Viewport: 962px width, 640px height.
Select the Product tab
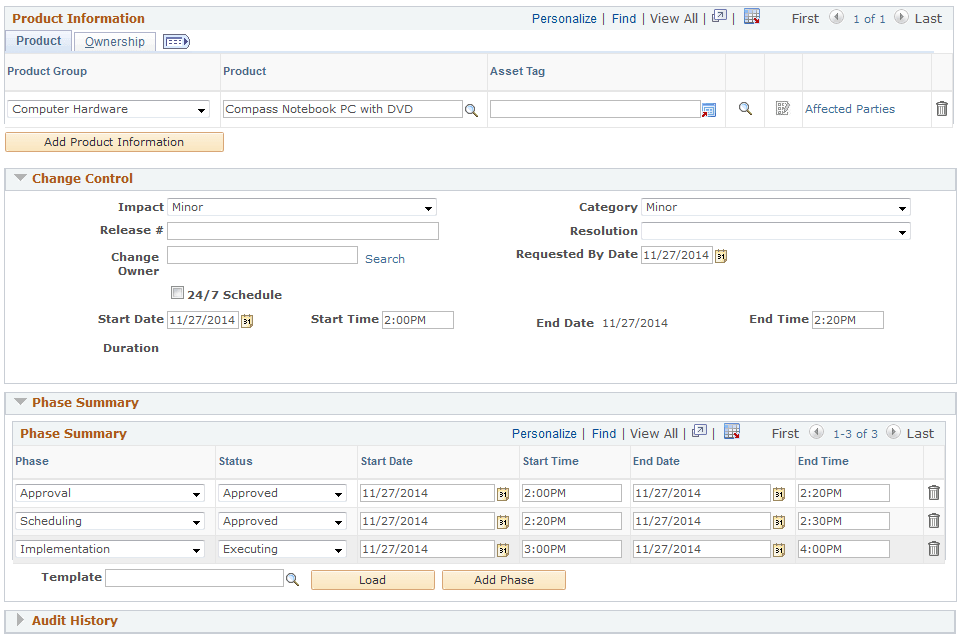[x=38, y=41]
